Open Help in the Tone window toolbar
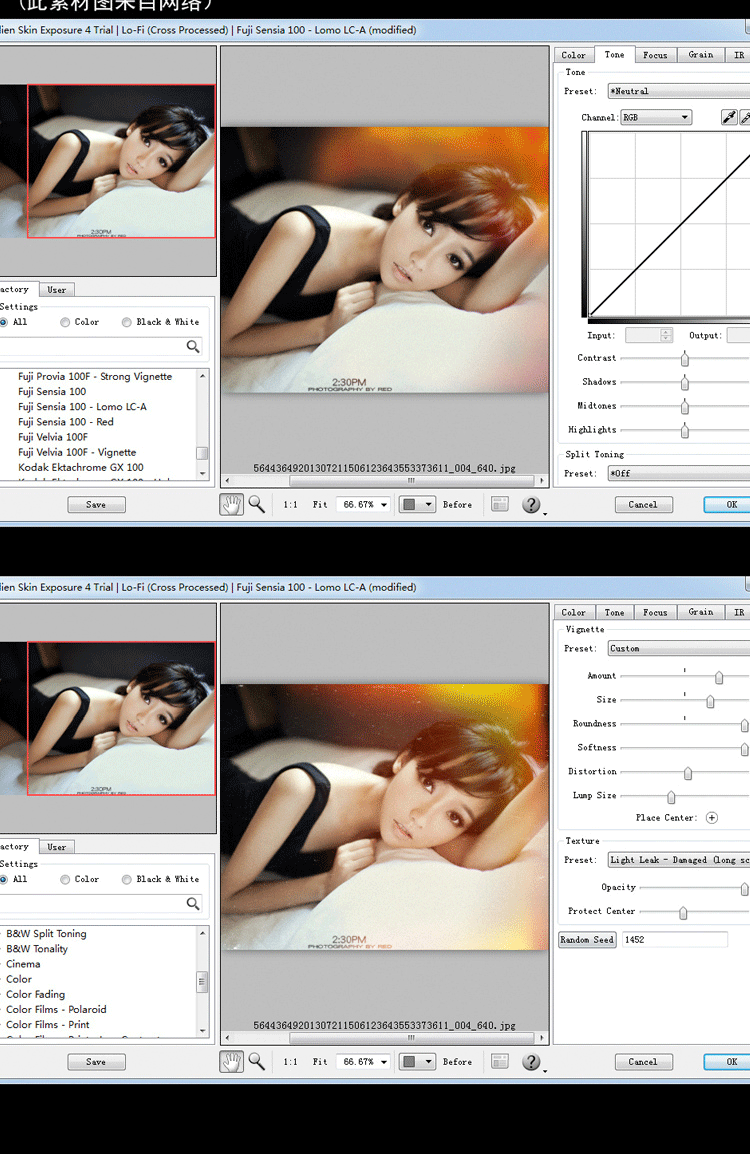 pos(531,505)
